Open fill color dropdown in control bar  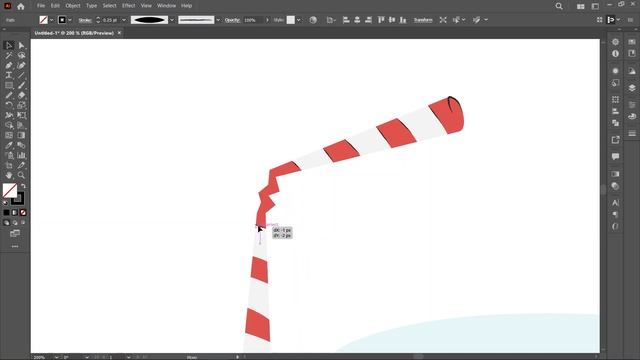[52, 20]
